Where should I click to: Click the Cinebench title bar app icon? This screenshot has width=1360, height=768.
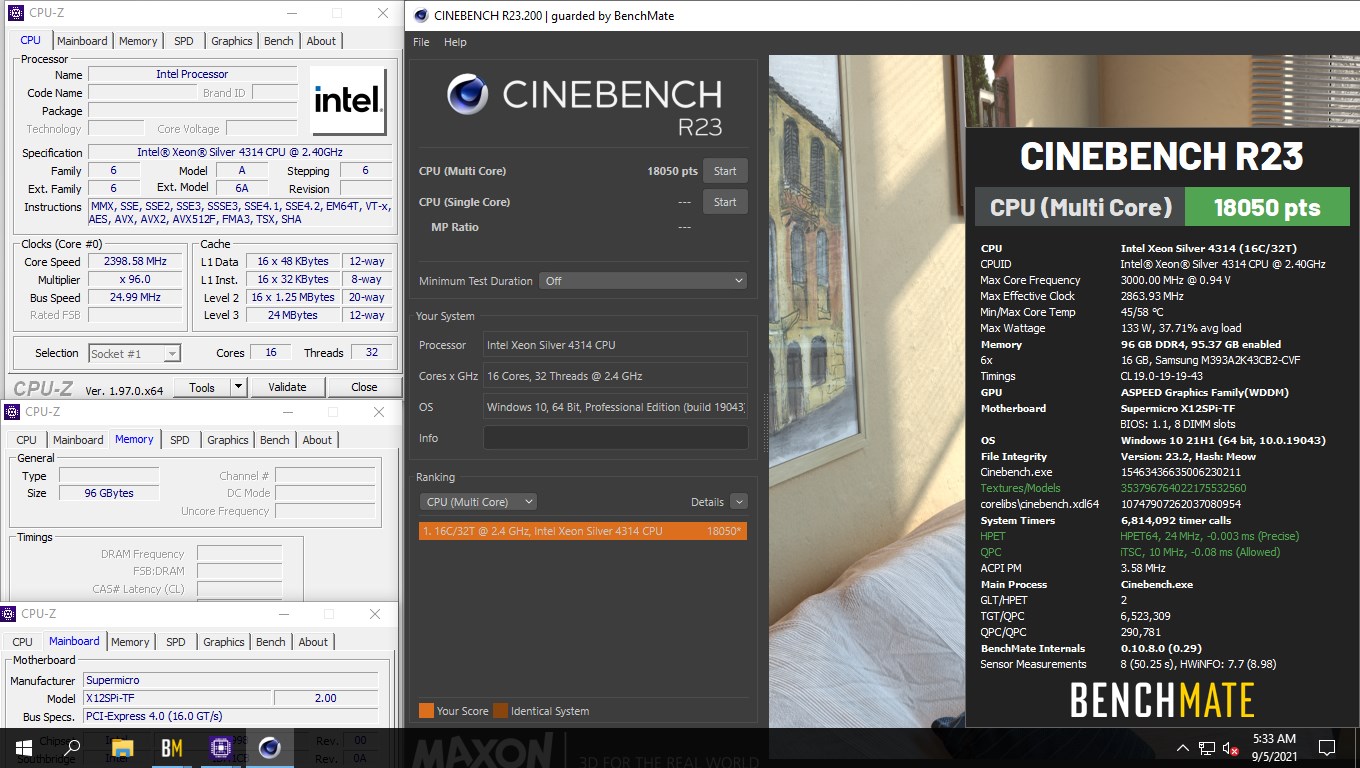click(x=421, y=15)
